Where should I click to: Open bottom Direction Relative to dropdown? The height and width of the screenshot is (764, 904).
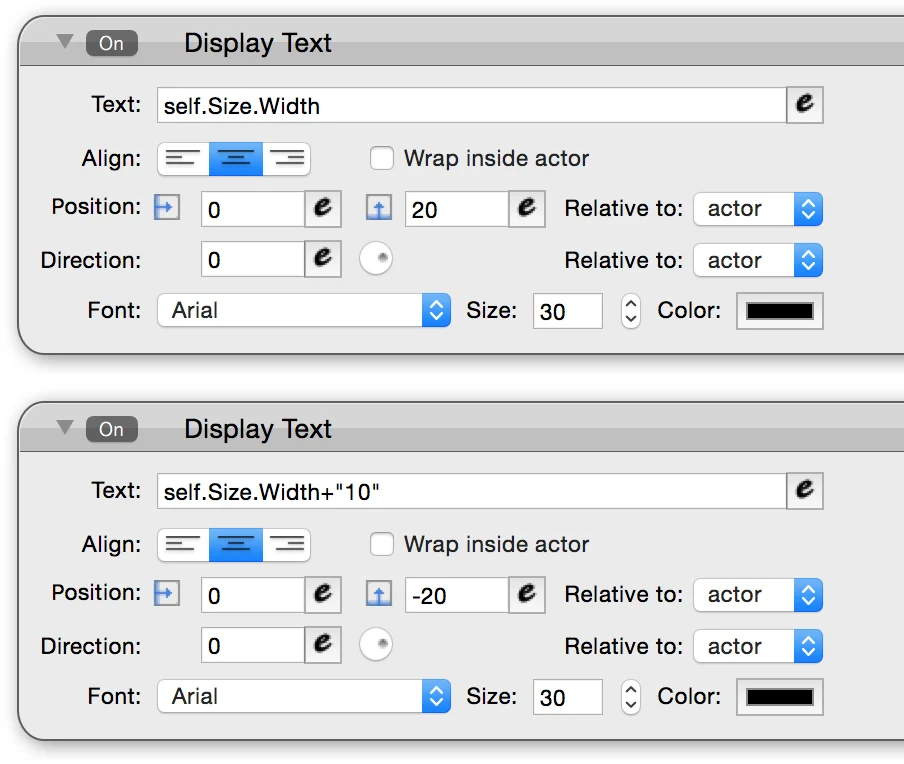[758, 646]
